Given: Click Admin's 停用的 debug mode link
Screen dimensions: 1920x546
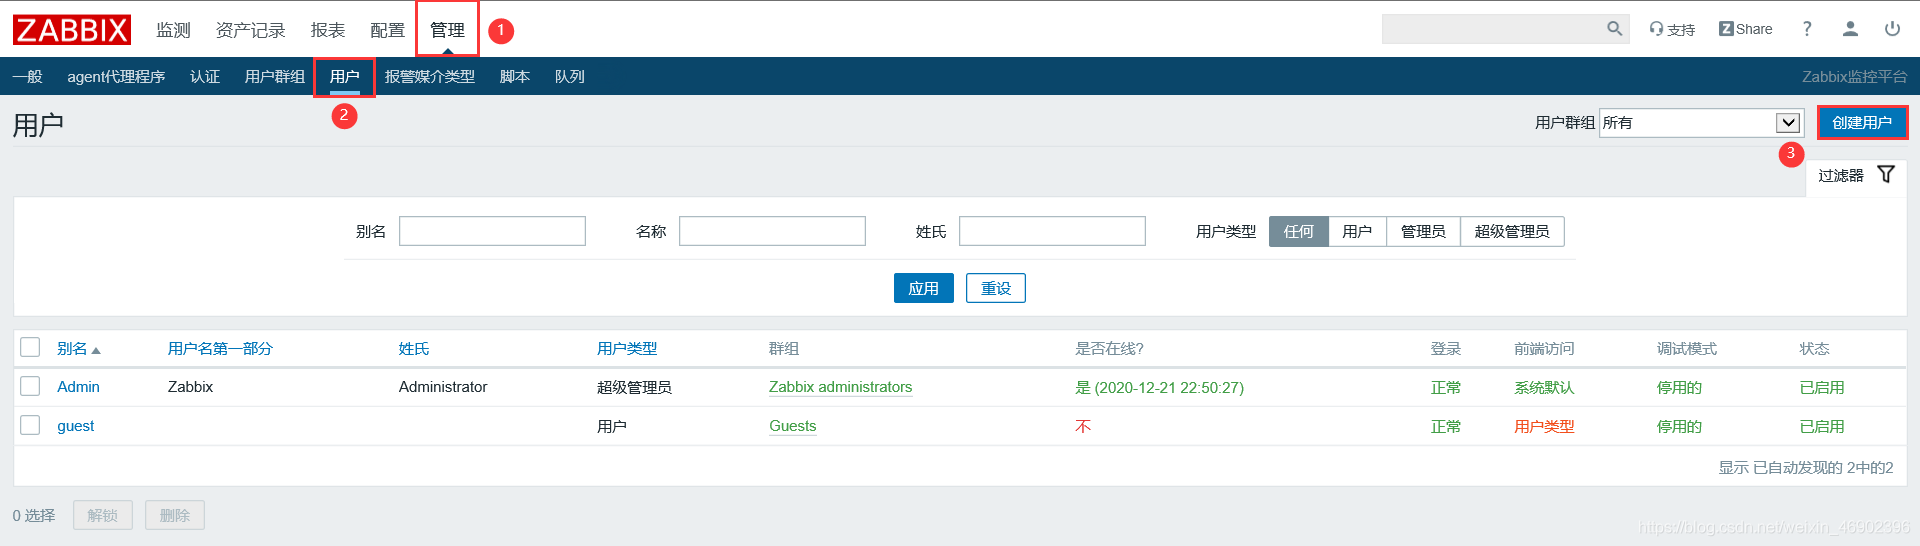Looking at the screenshot, I should (1679, 387).
